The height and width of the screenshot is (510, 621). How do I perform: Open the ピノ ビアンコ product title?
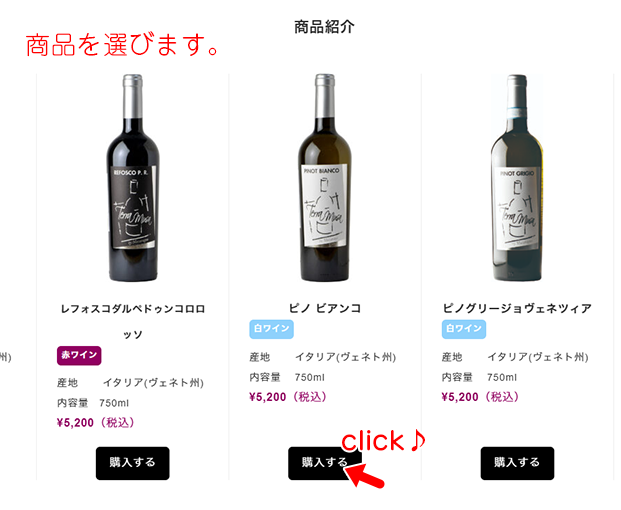coord(325,308)
